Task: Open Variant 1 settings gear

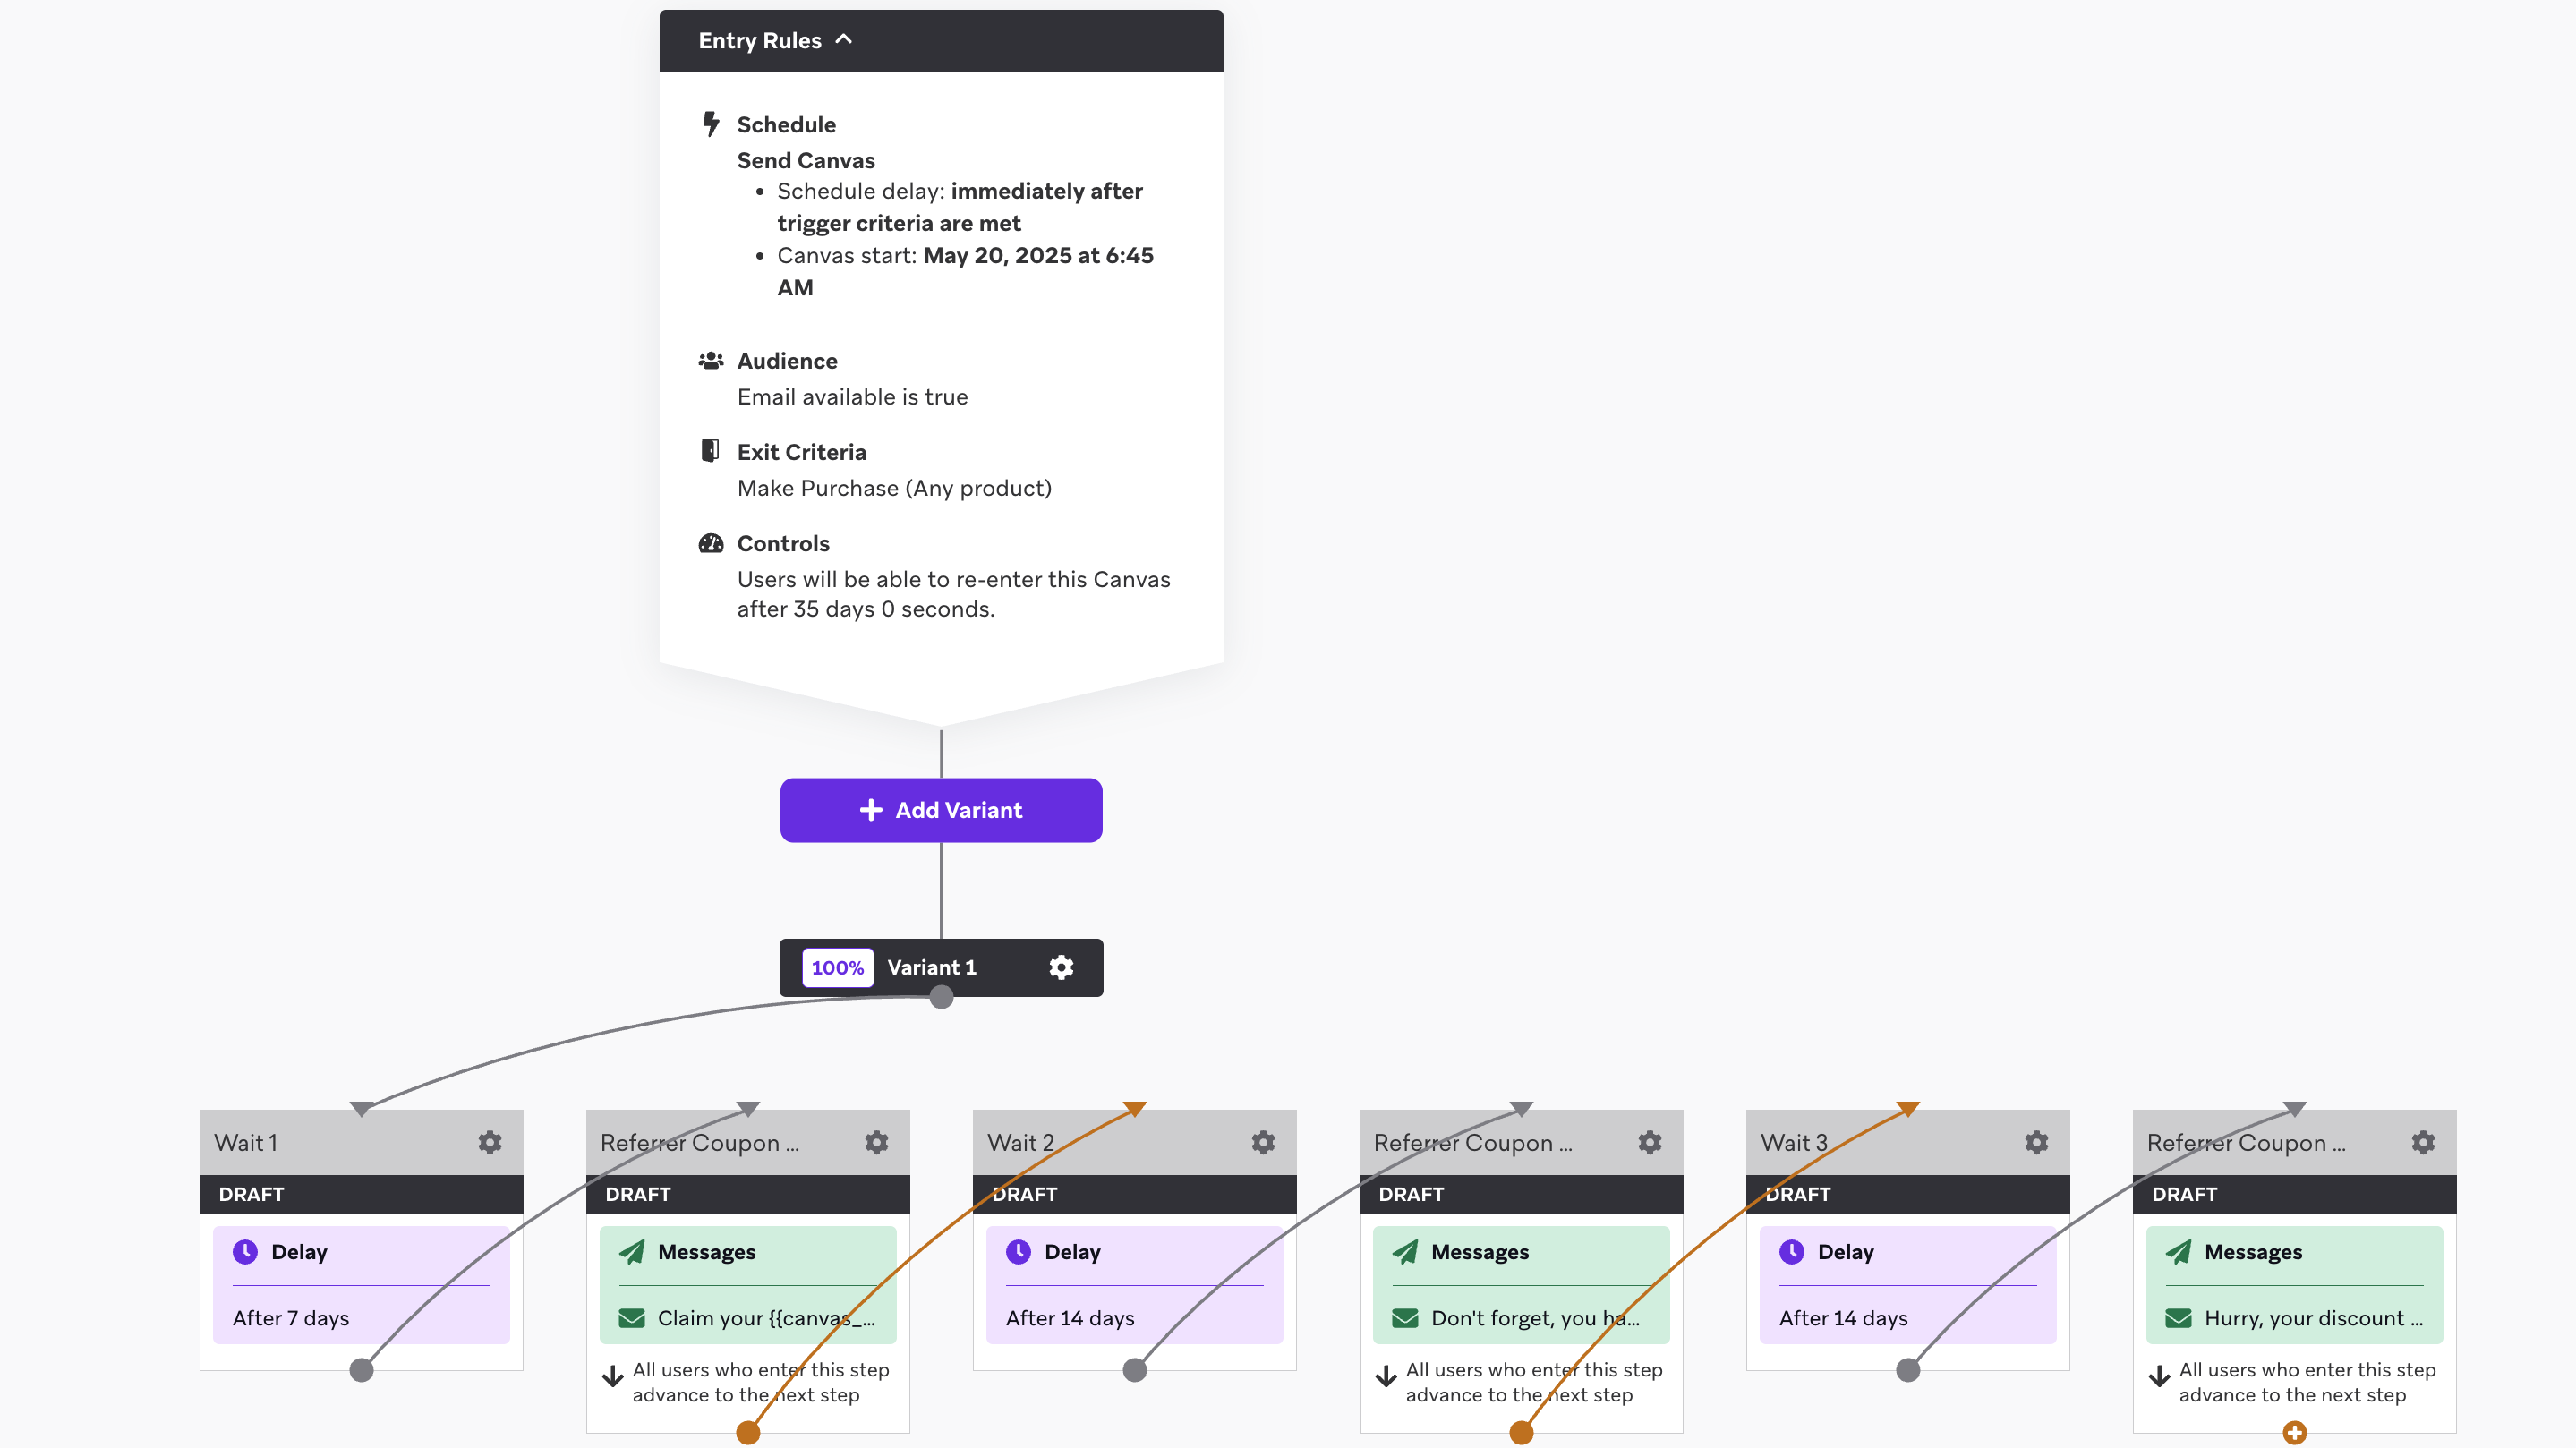Action: click(1061, 967)
